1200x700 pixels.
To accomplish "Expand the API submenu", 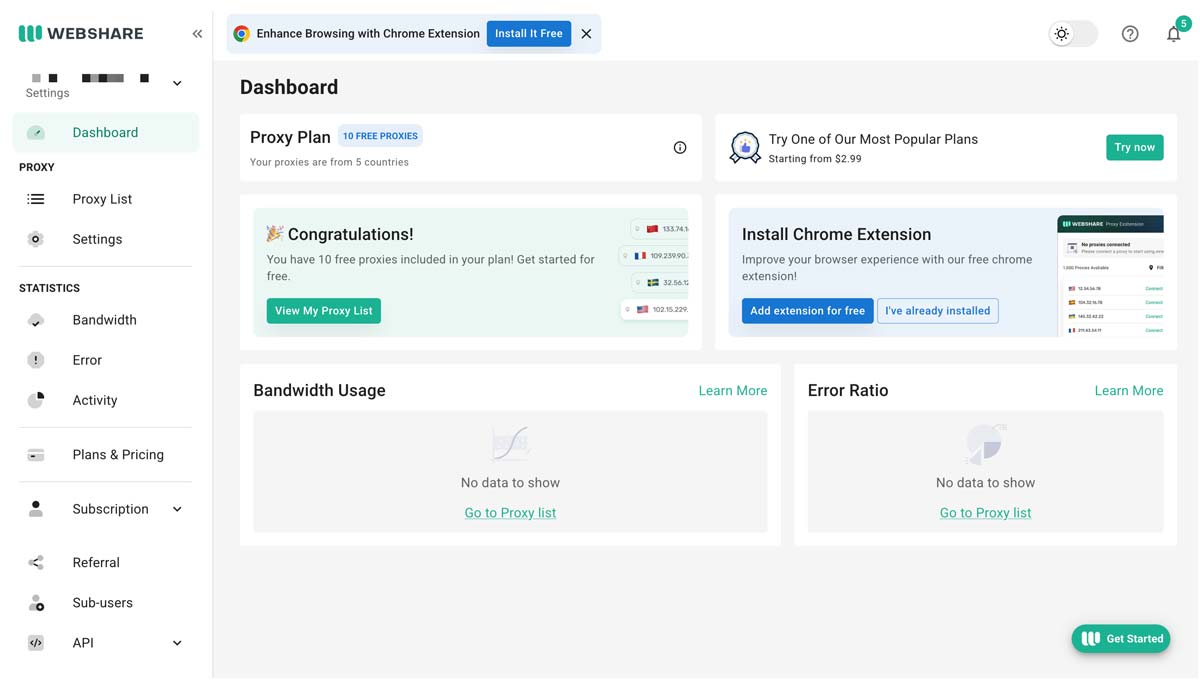I will 177,643.
